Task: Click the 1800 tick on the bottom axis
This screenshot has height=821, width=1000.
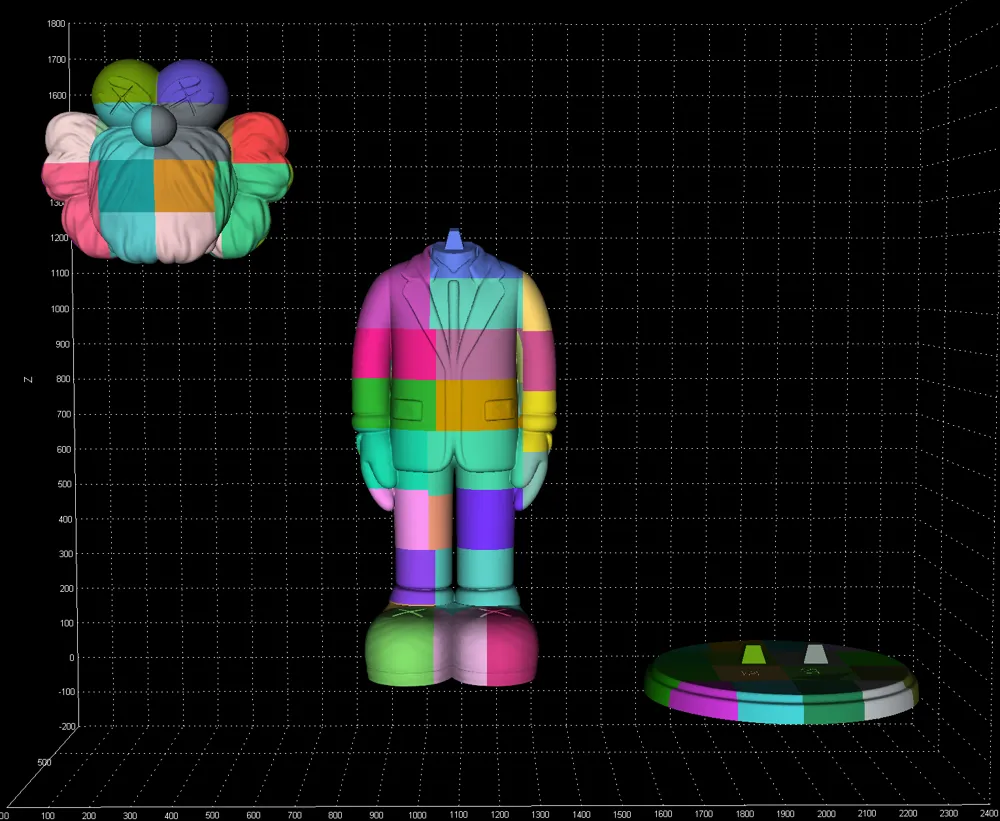Action: coord(744,815)
